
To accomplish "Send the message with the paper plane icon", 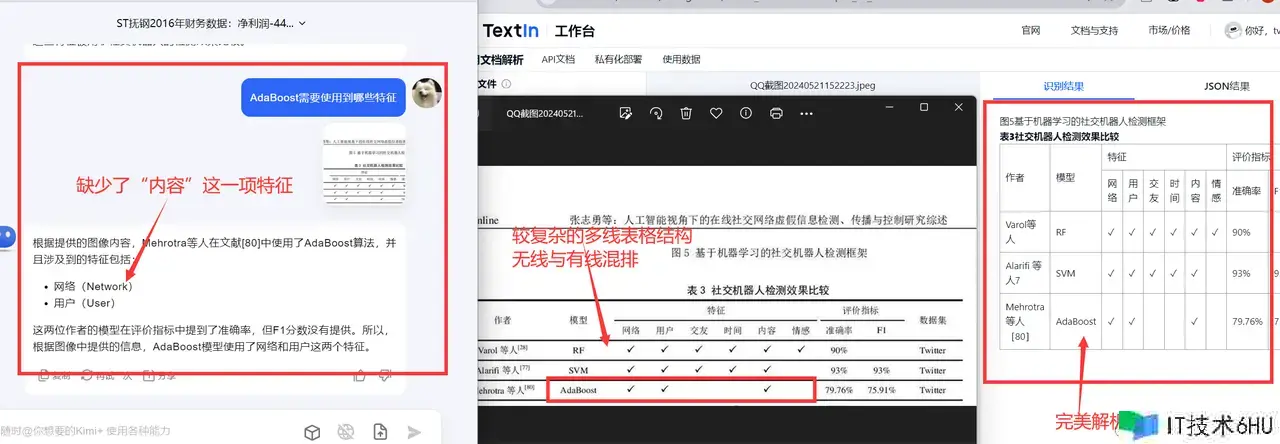I will click(415, 432).
